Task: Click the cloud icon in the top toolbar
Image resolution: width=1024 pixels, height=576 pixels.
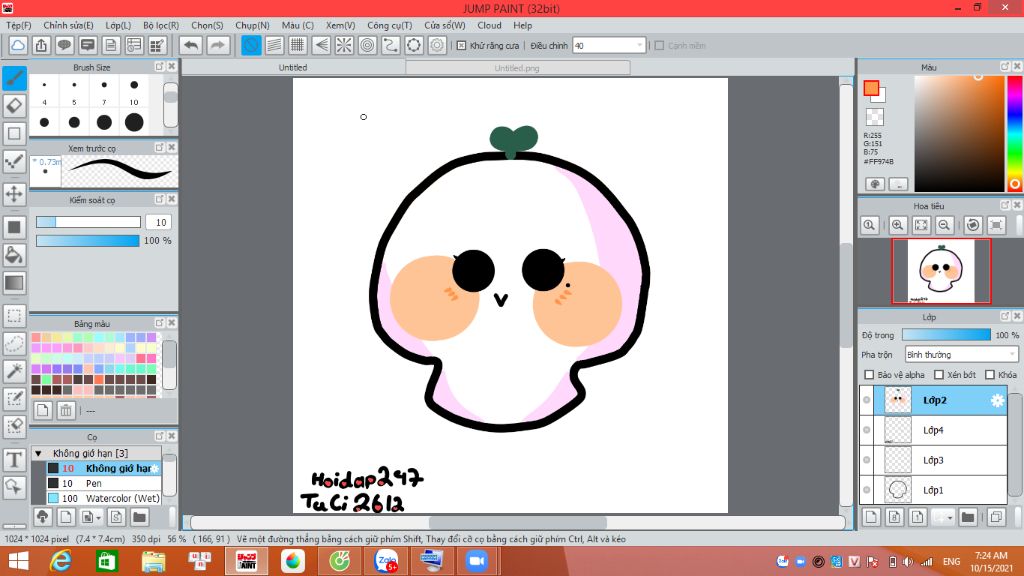Action: click(18, 45)
